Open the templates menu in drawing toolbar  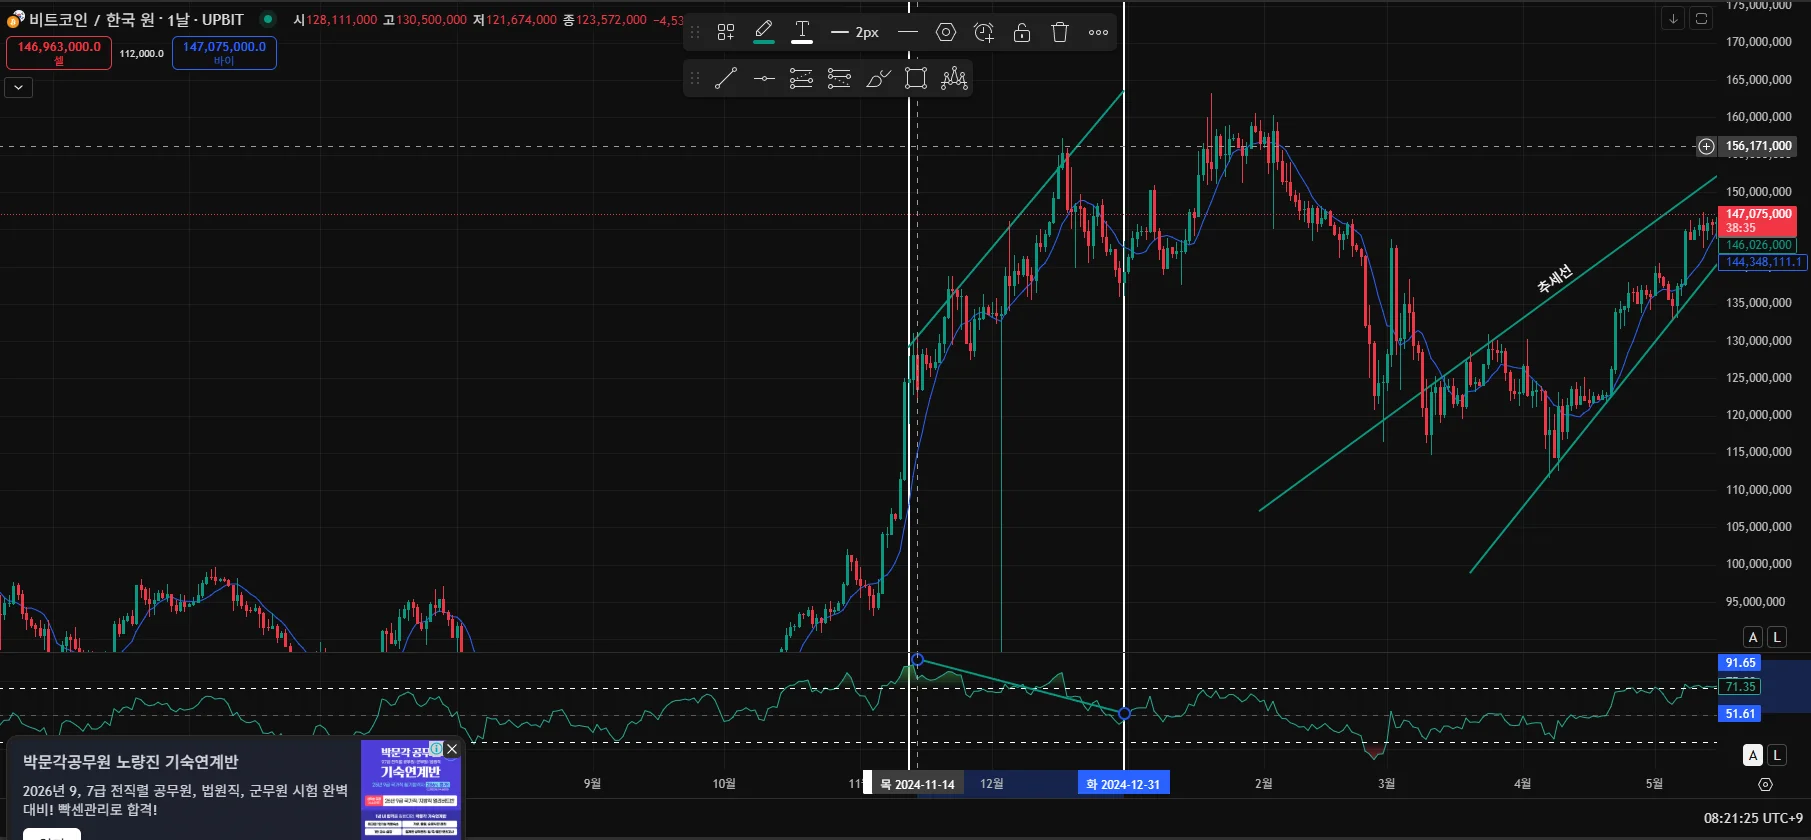726,32
